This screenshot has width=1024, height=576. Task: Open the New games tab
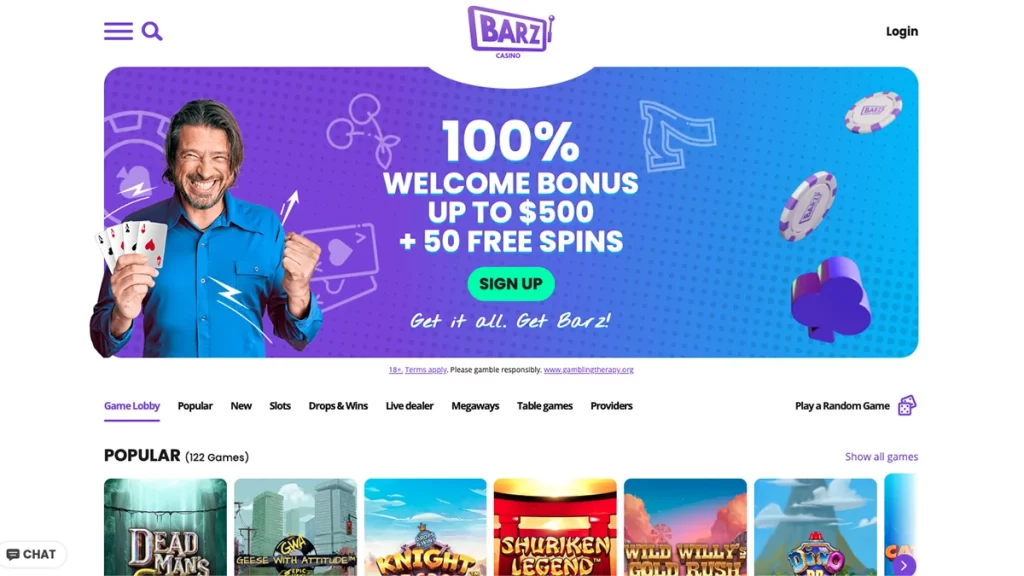tap(241, 406)
